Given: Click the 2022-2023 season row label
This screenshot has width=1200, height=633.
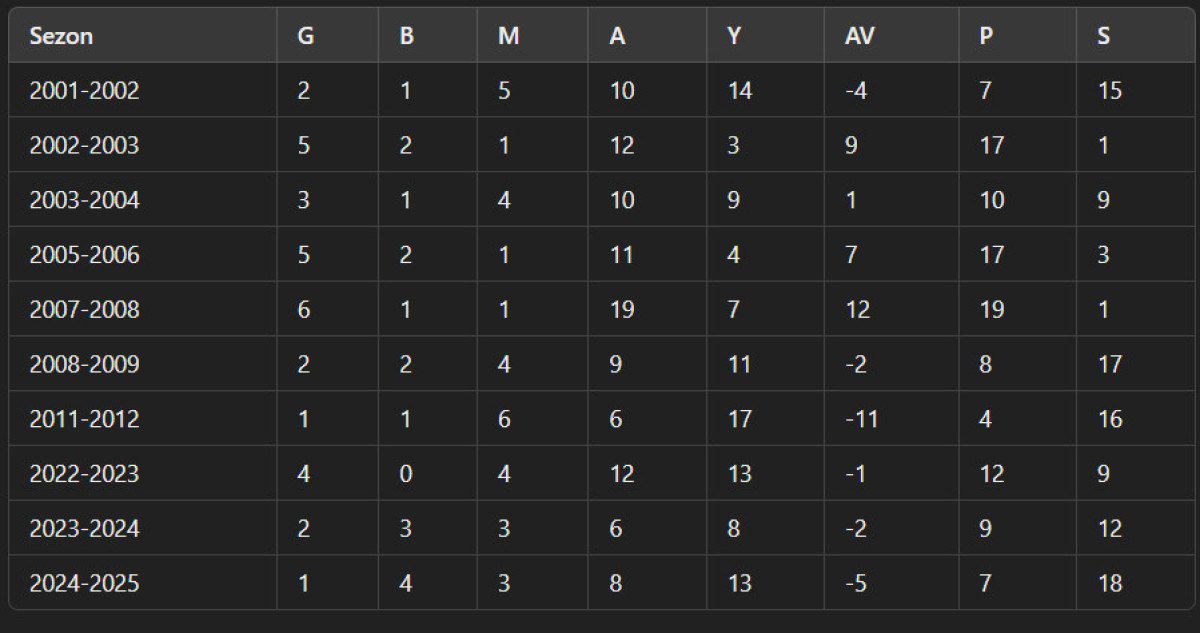Looking at the screenshot, I should pyautogui.click(x=84, y=474).
